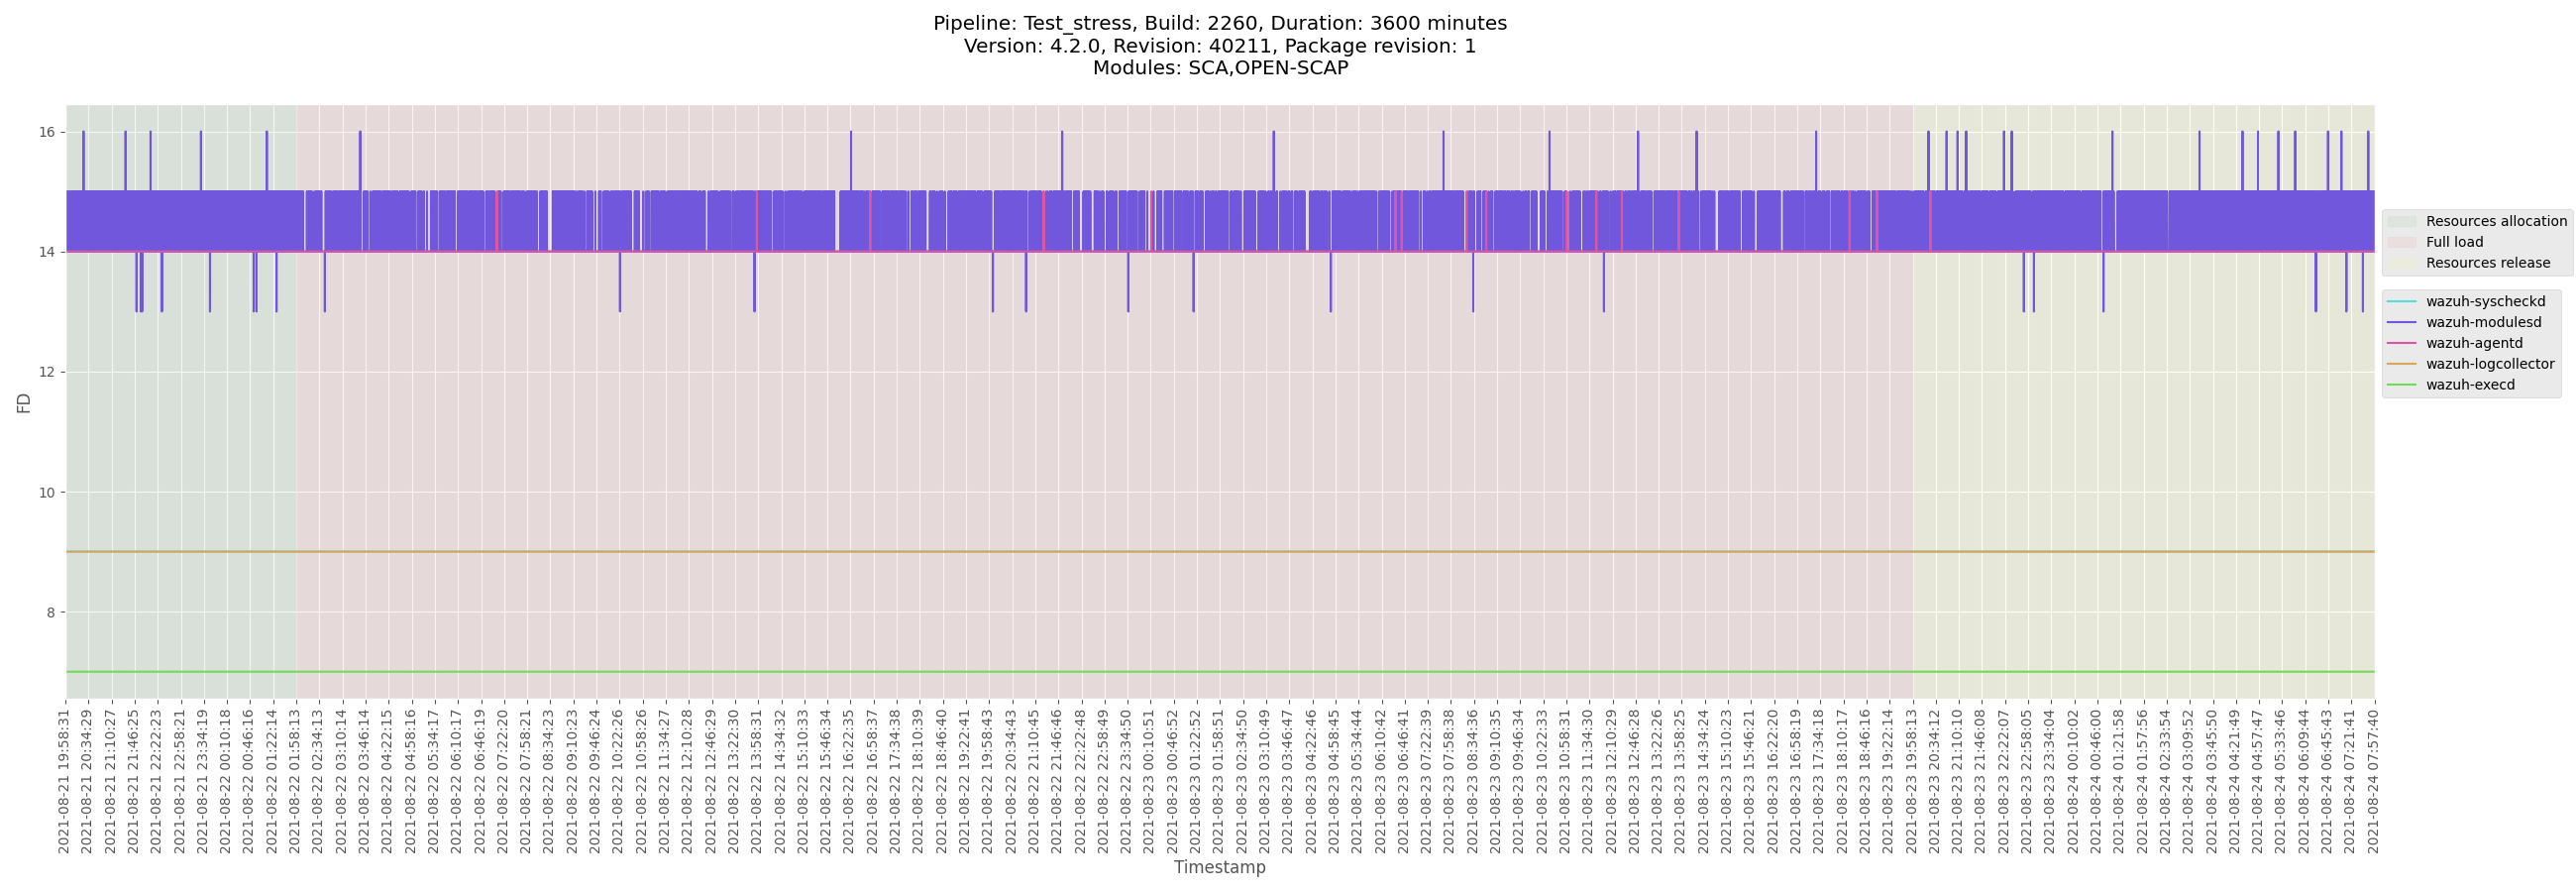Click the Resources release legend label

tap(2488, 263)
